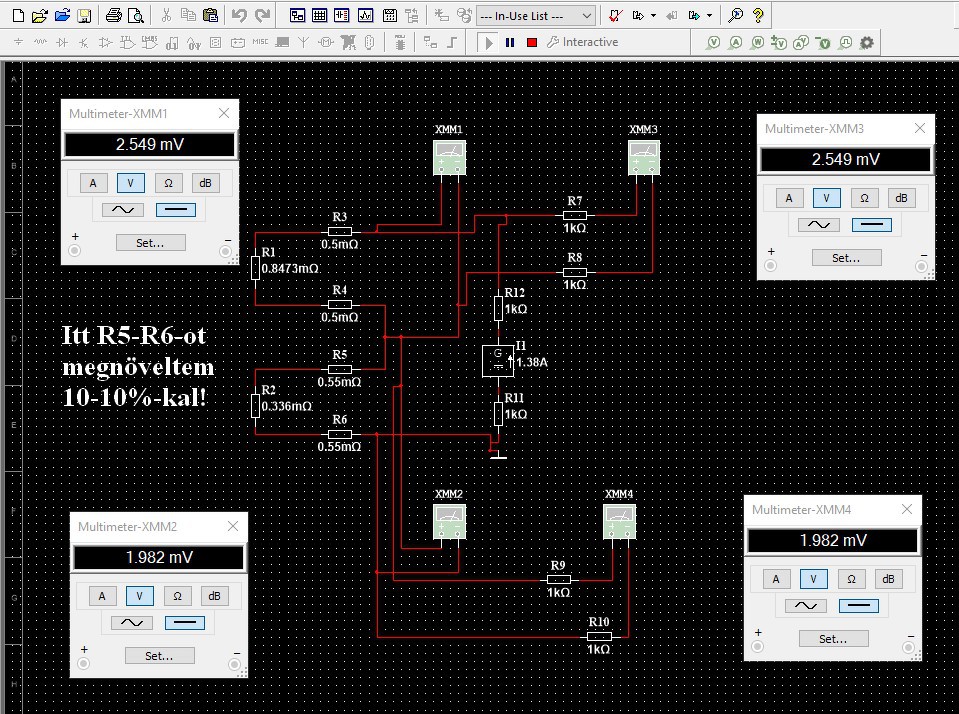Screen dimensions: 959x714
Task: Open the Postprocessor
Action: click(390, 16)
